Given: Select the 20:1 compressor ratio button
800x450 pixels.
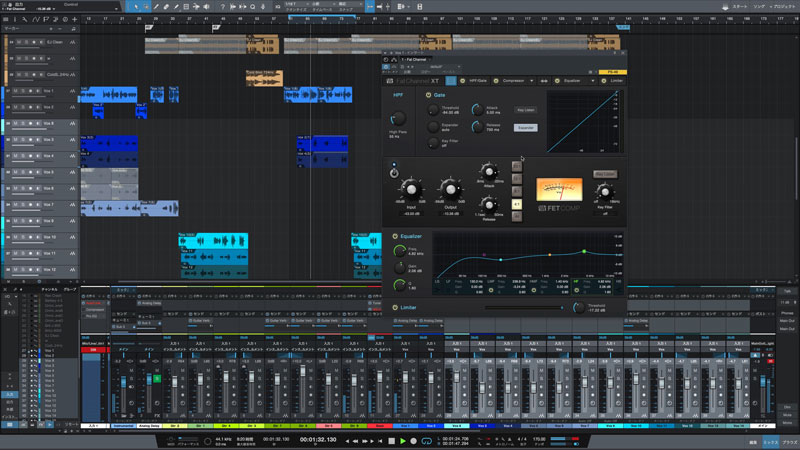Looking at the screenshot, I should click(517, 166).
